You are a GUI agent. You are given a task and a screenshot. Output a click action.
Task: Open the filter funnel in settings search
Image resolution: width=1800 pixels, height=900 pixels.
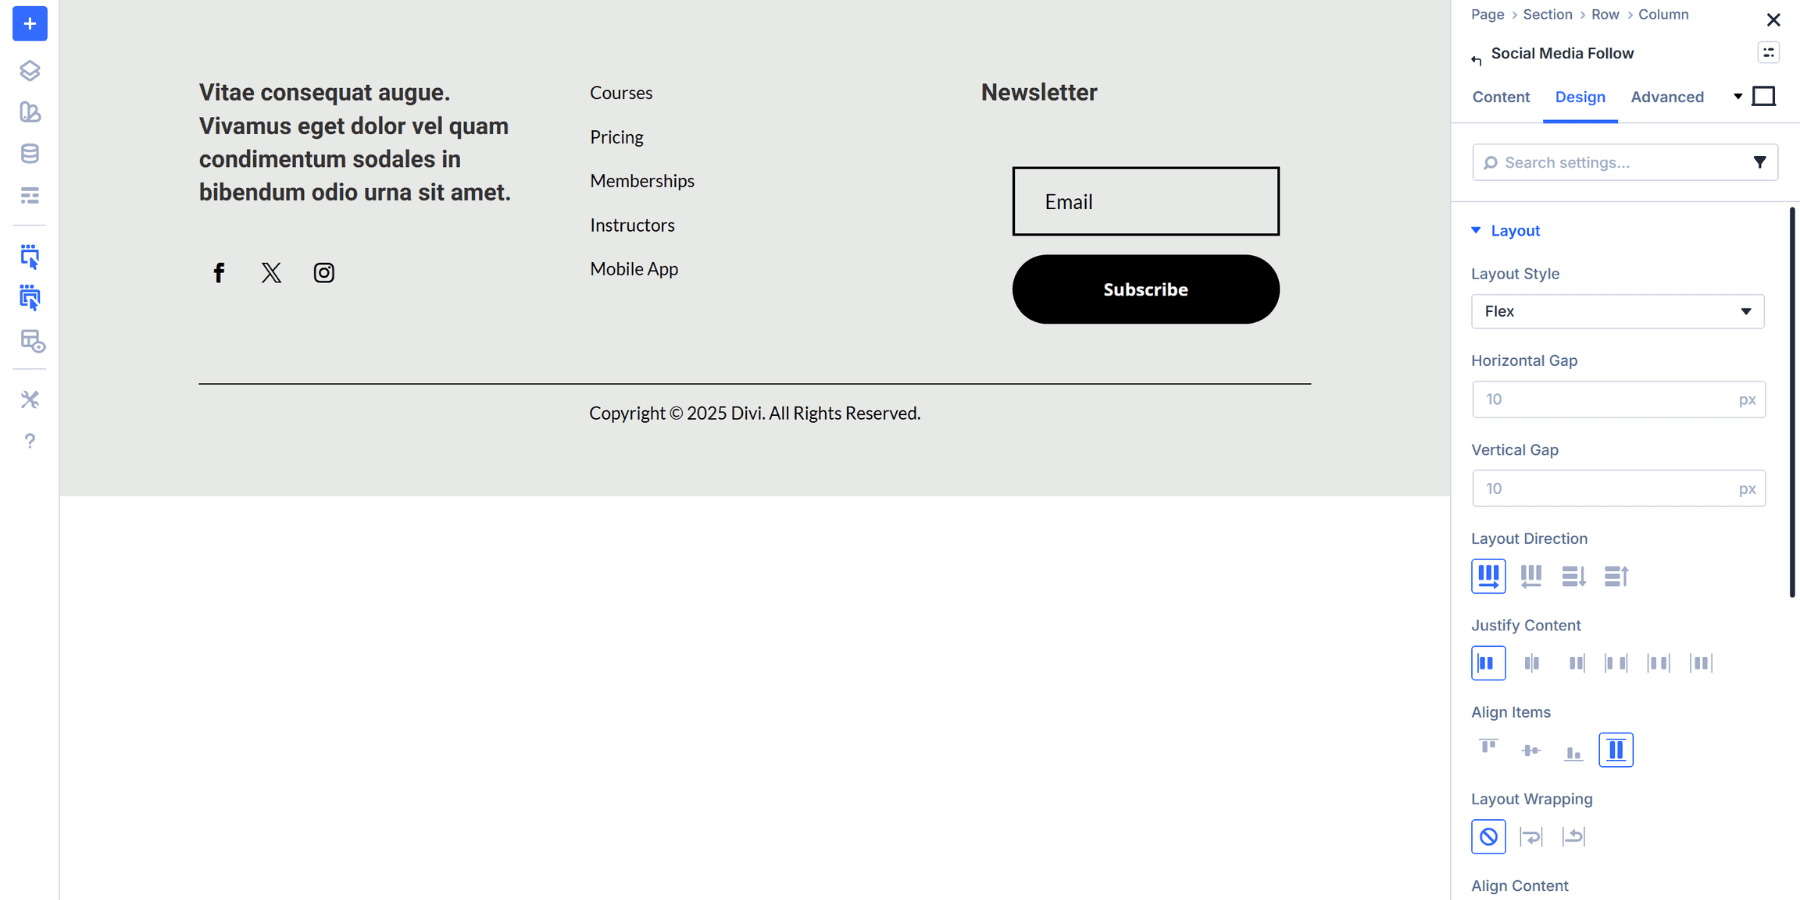1761,162
